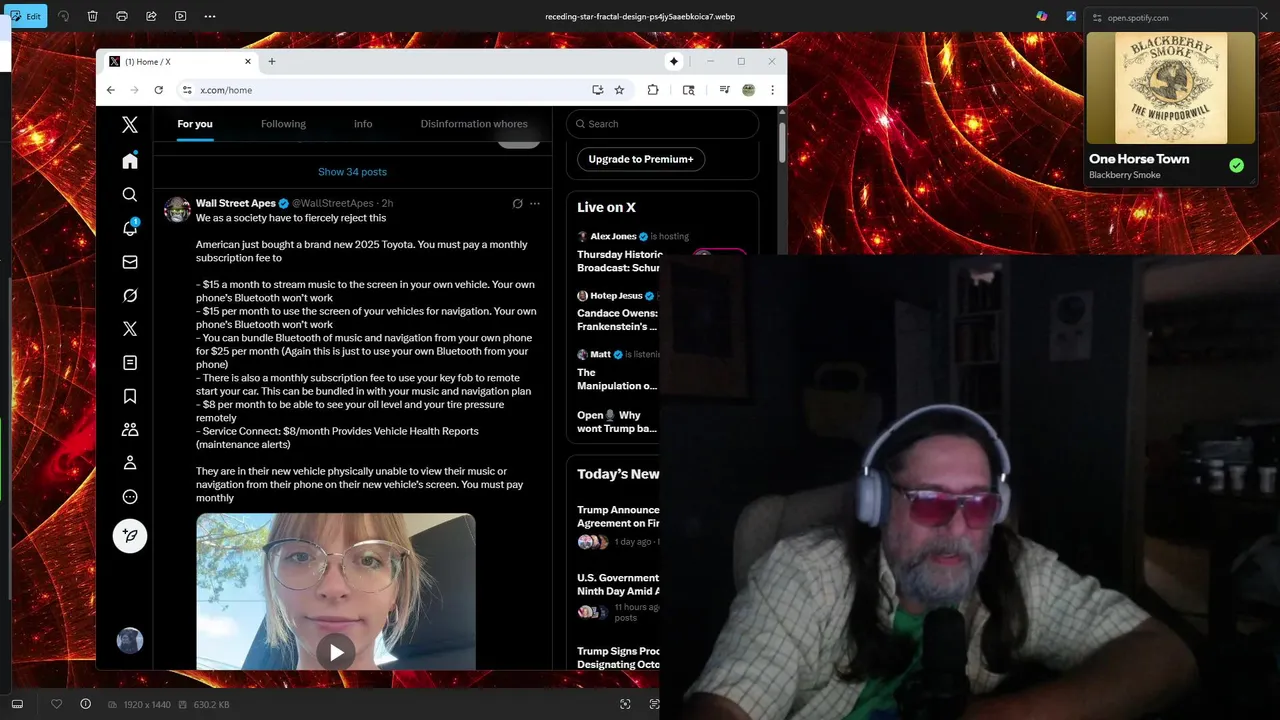Open Lists icon in X sidebar
The image size is (1280, 720).
[130, 362]
